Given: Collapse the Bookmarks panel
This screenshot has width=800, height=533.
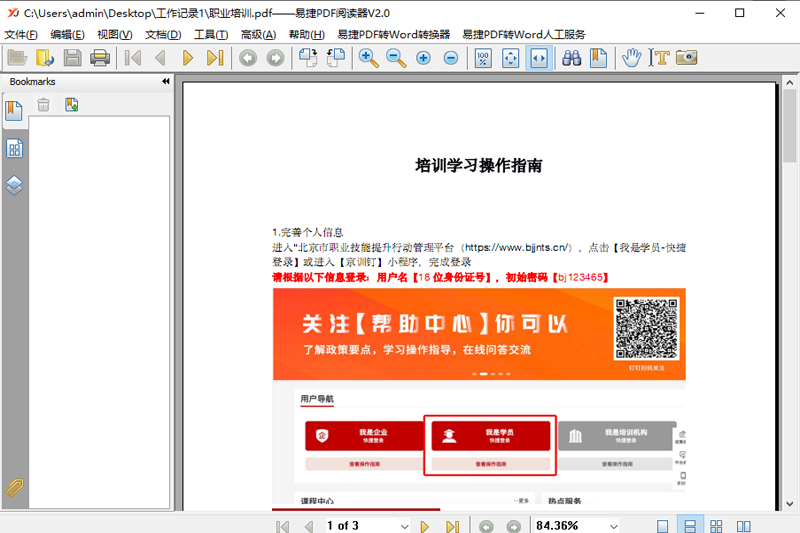Looking at the screenshot, I should click(x=166, y=82).
